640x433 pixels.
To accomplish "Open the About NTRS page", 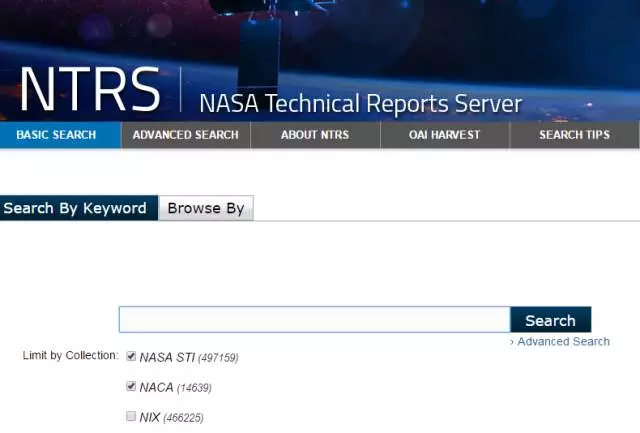I will click(x=315, y=135).
